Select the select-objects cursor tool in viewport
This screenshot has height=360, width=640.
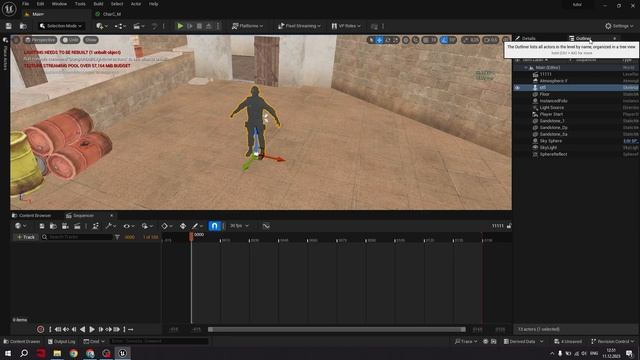371,40
